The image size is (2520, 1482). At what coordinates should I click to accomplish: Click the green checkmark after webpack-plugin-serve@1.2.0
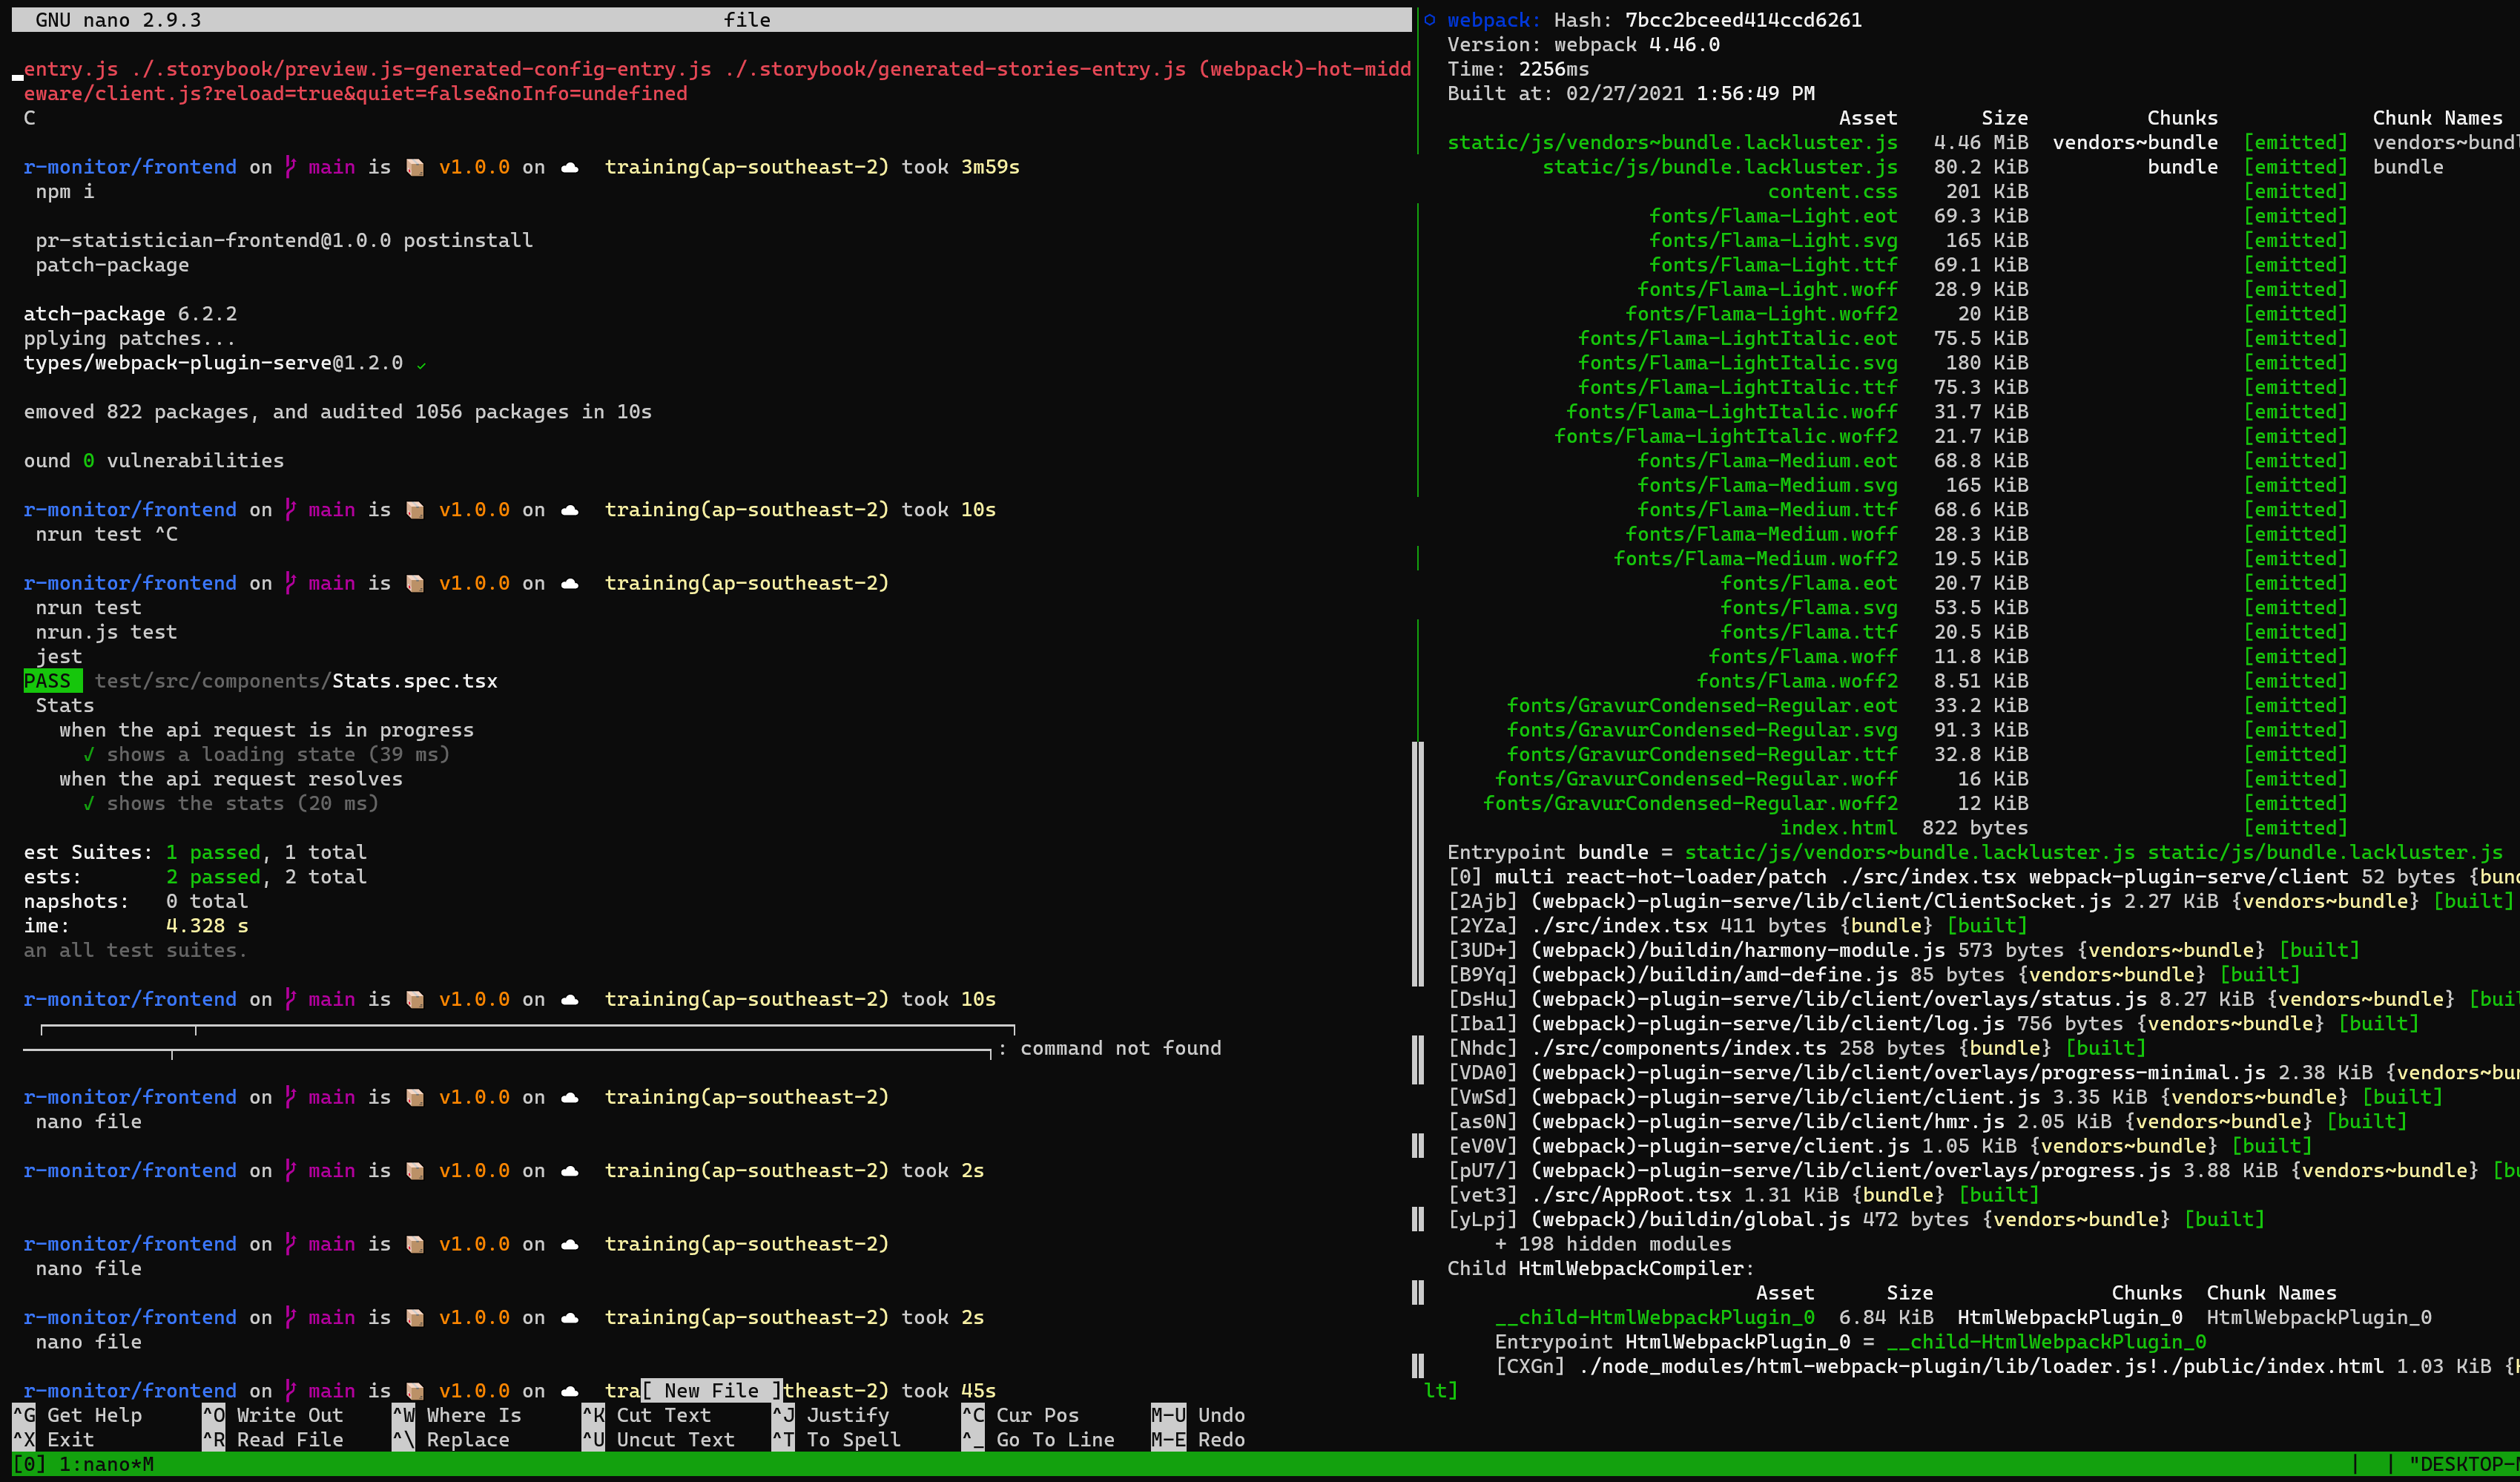[x=421, y=365]
